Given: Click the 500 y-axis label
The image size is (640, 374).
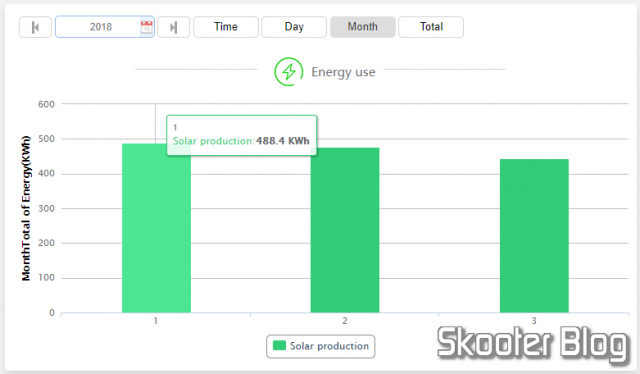Looking at the screenshot, I should (46, 139).
